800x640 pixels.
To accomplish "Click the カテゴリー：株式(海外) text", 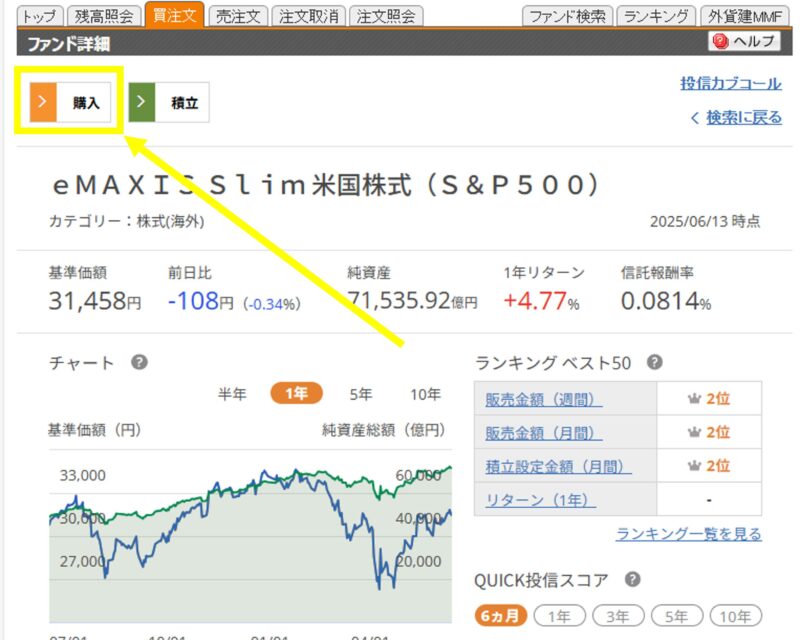I will [x=127, y=221].
